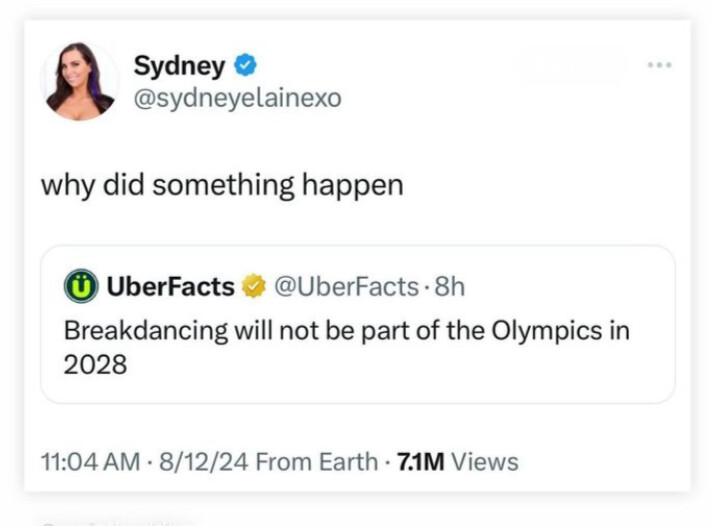
Task: Open the three-dot more options menu
Action: click(659, 66)
